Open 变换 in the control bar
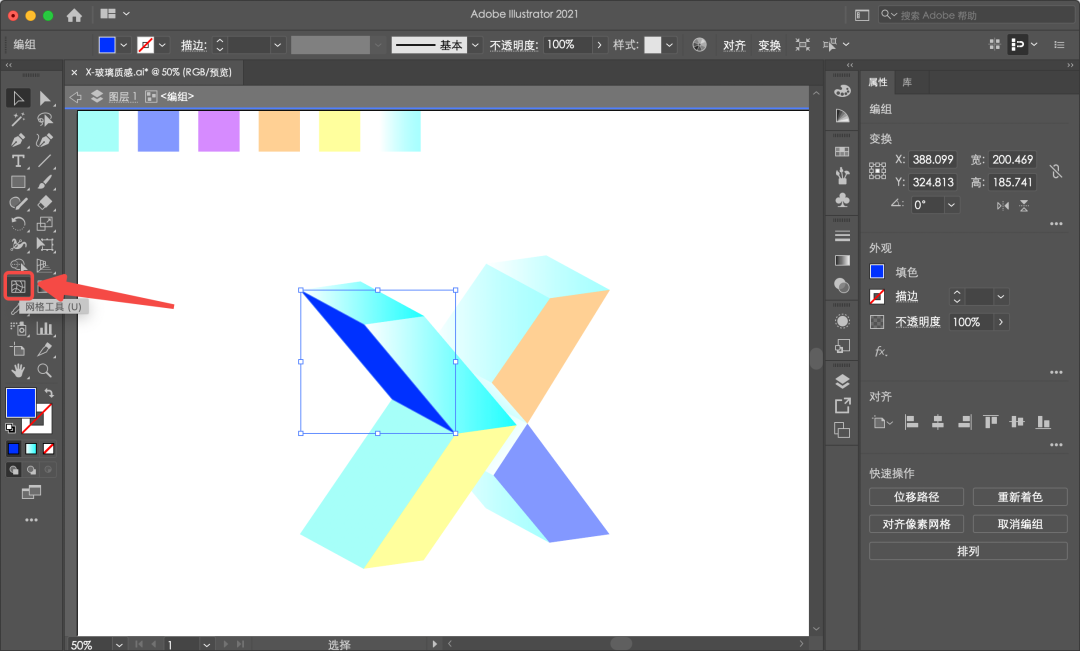 tap(769, 45)
